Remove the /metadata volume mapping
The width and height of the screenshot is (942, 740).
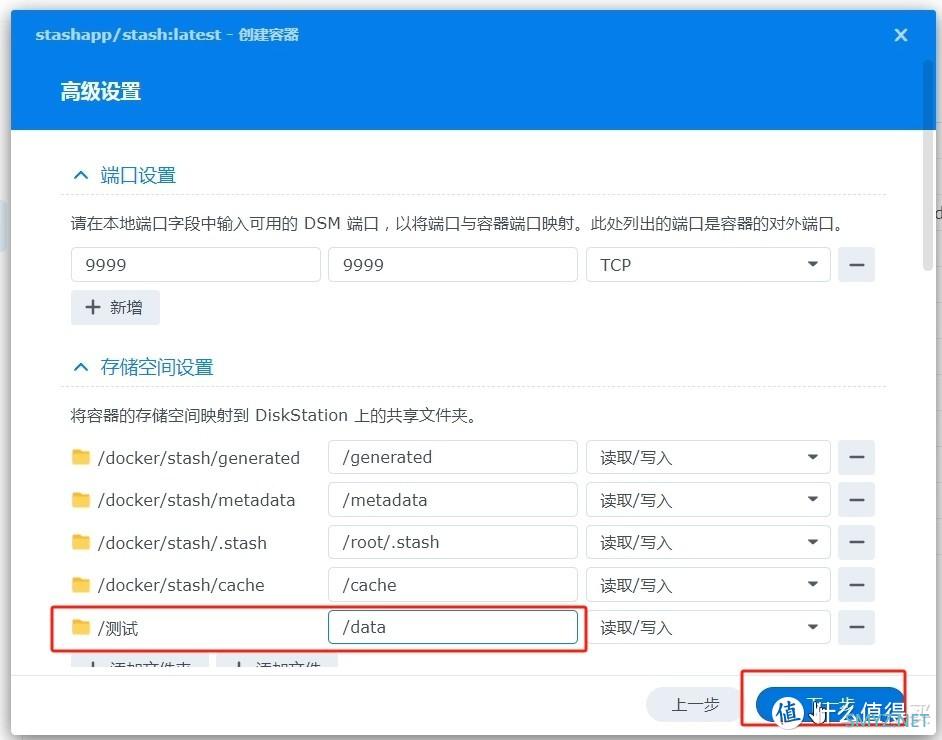(856, 500)
